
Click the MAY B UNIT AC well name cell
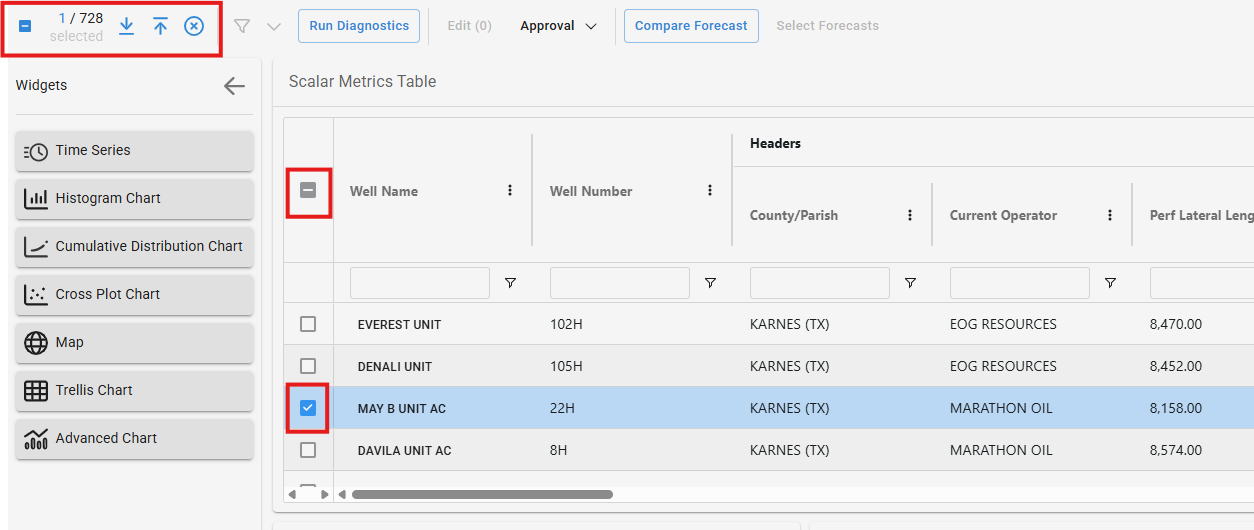coord(402,409)
